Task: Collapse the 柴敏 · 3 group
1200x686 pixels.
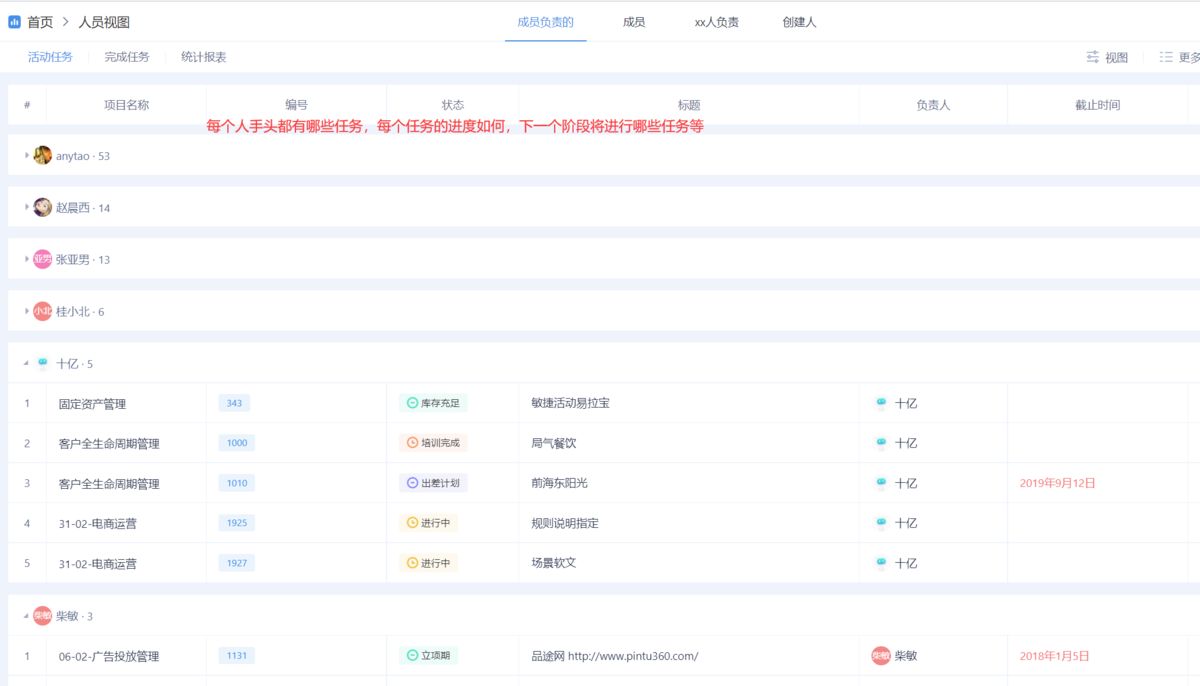Action: coord(27,616)
